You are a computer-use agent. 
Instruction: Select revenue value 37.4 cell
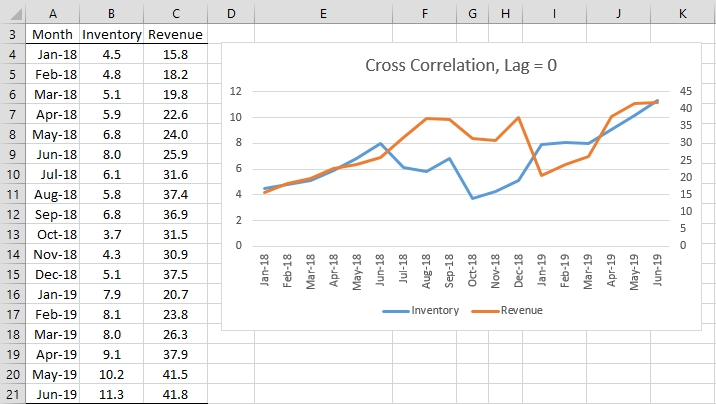tap(175, 194)
